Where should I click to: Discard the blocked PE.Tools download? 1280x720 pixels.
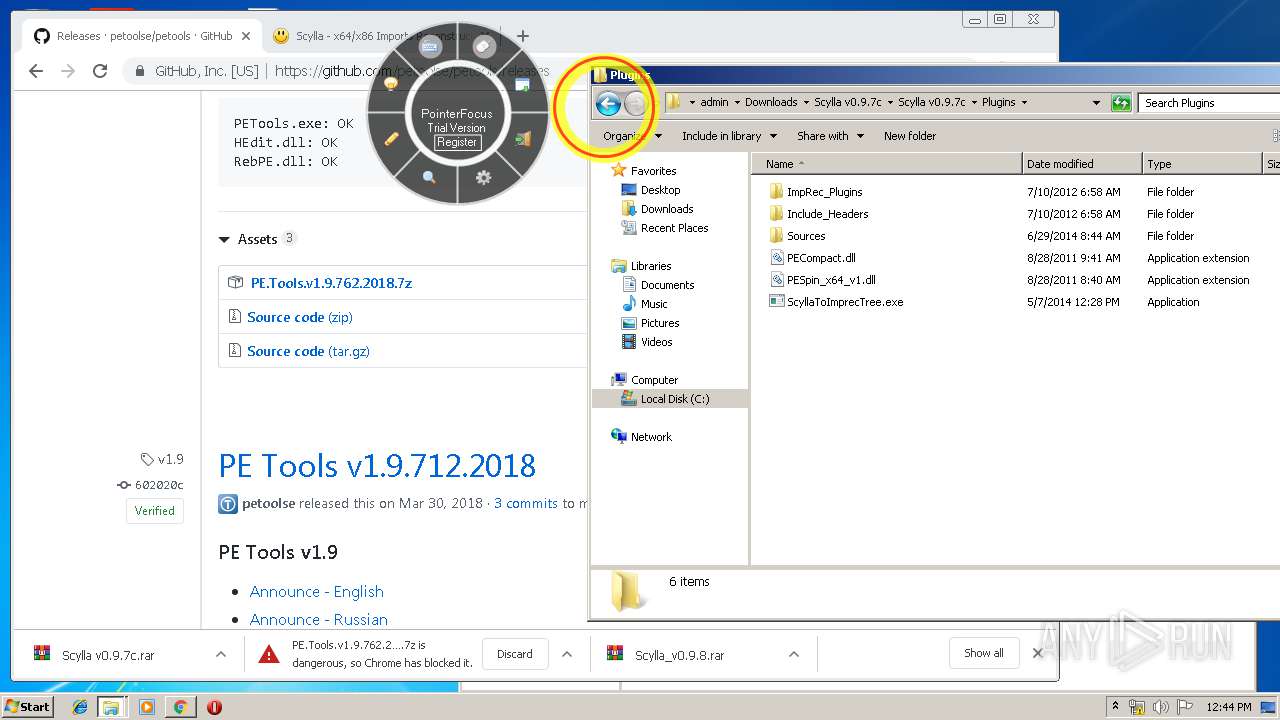click(515, 654)
